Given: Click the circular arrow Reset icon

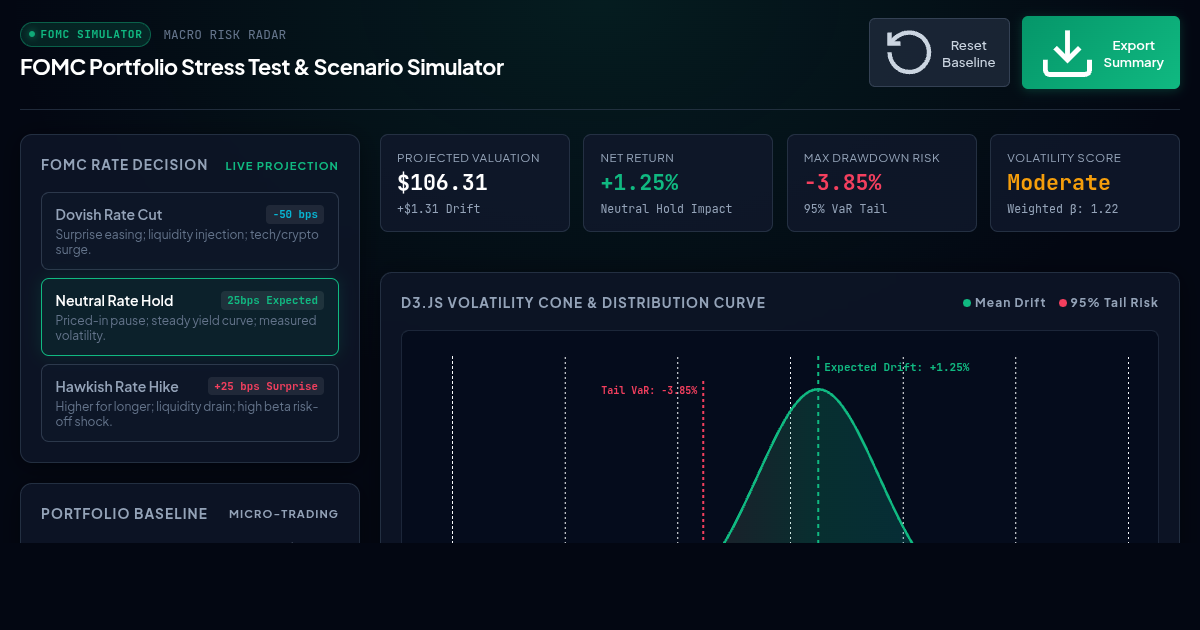Looking at the screenshot, I should pyautogui.click(x=909, y=53).
